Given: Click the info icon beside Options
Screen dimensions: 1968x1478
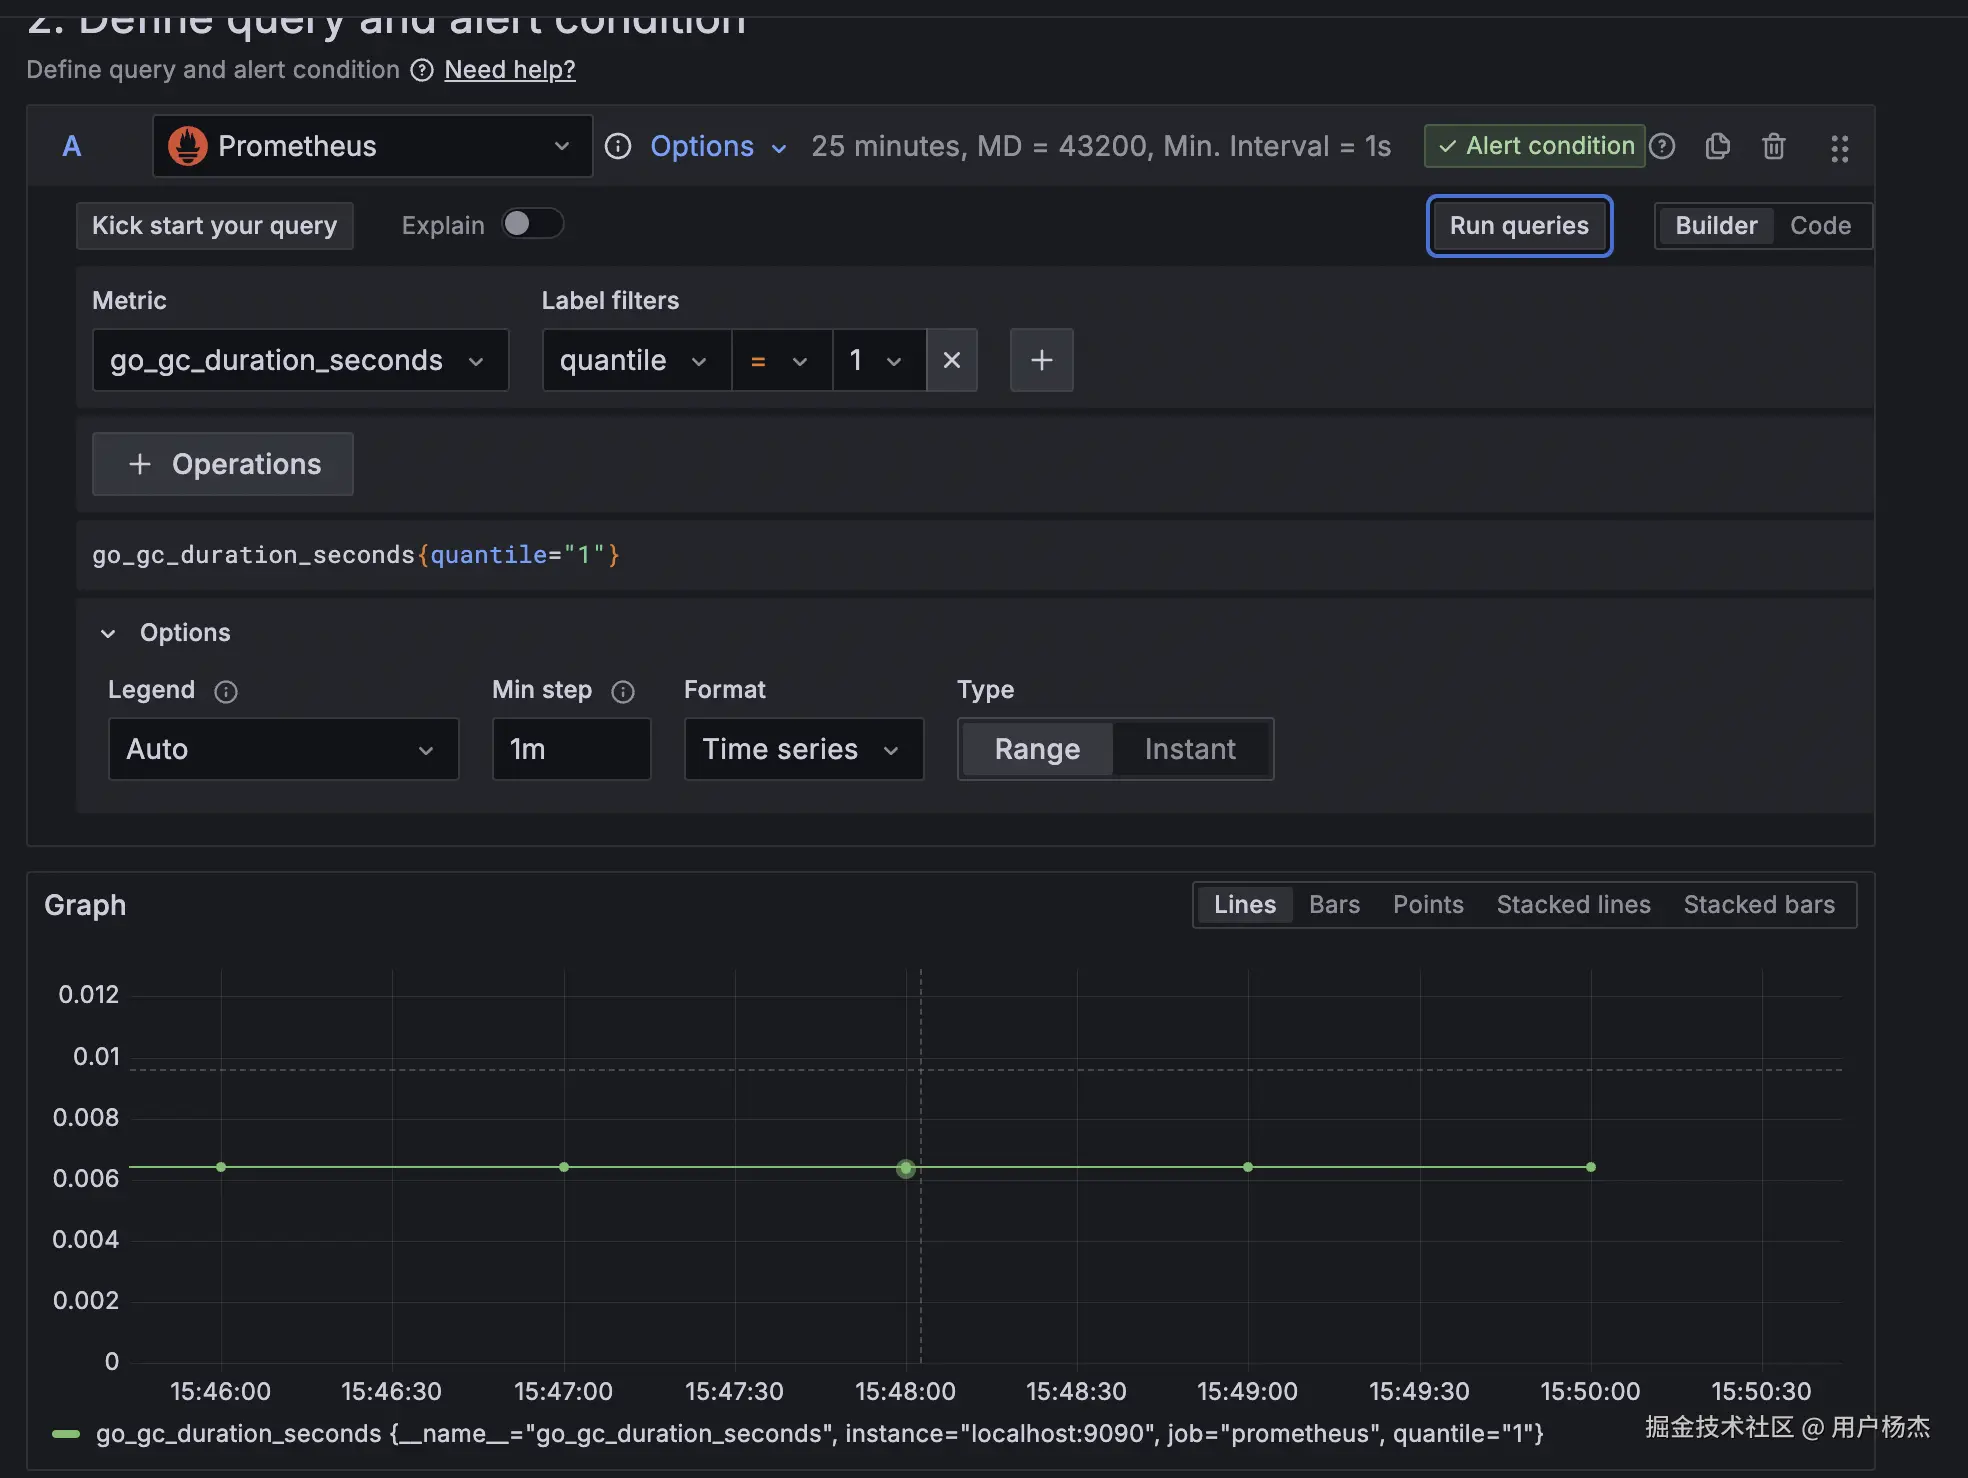Looking at the screenshot, I should click(x=618, y=147).
